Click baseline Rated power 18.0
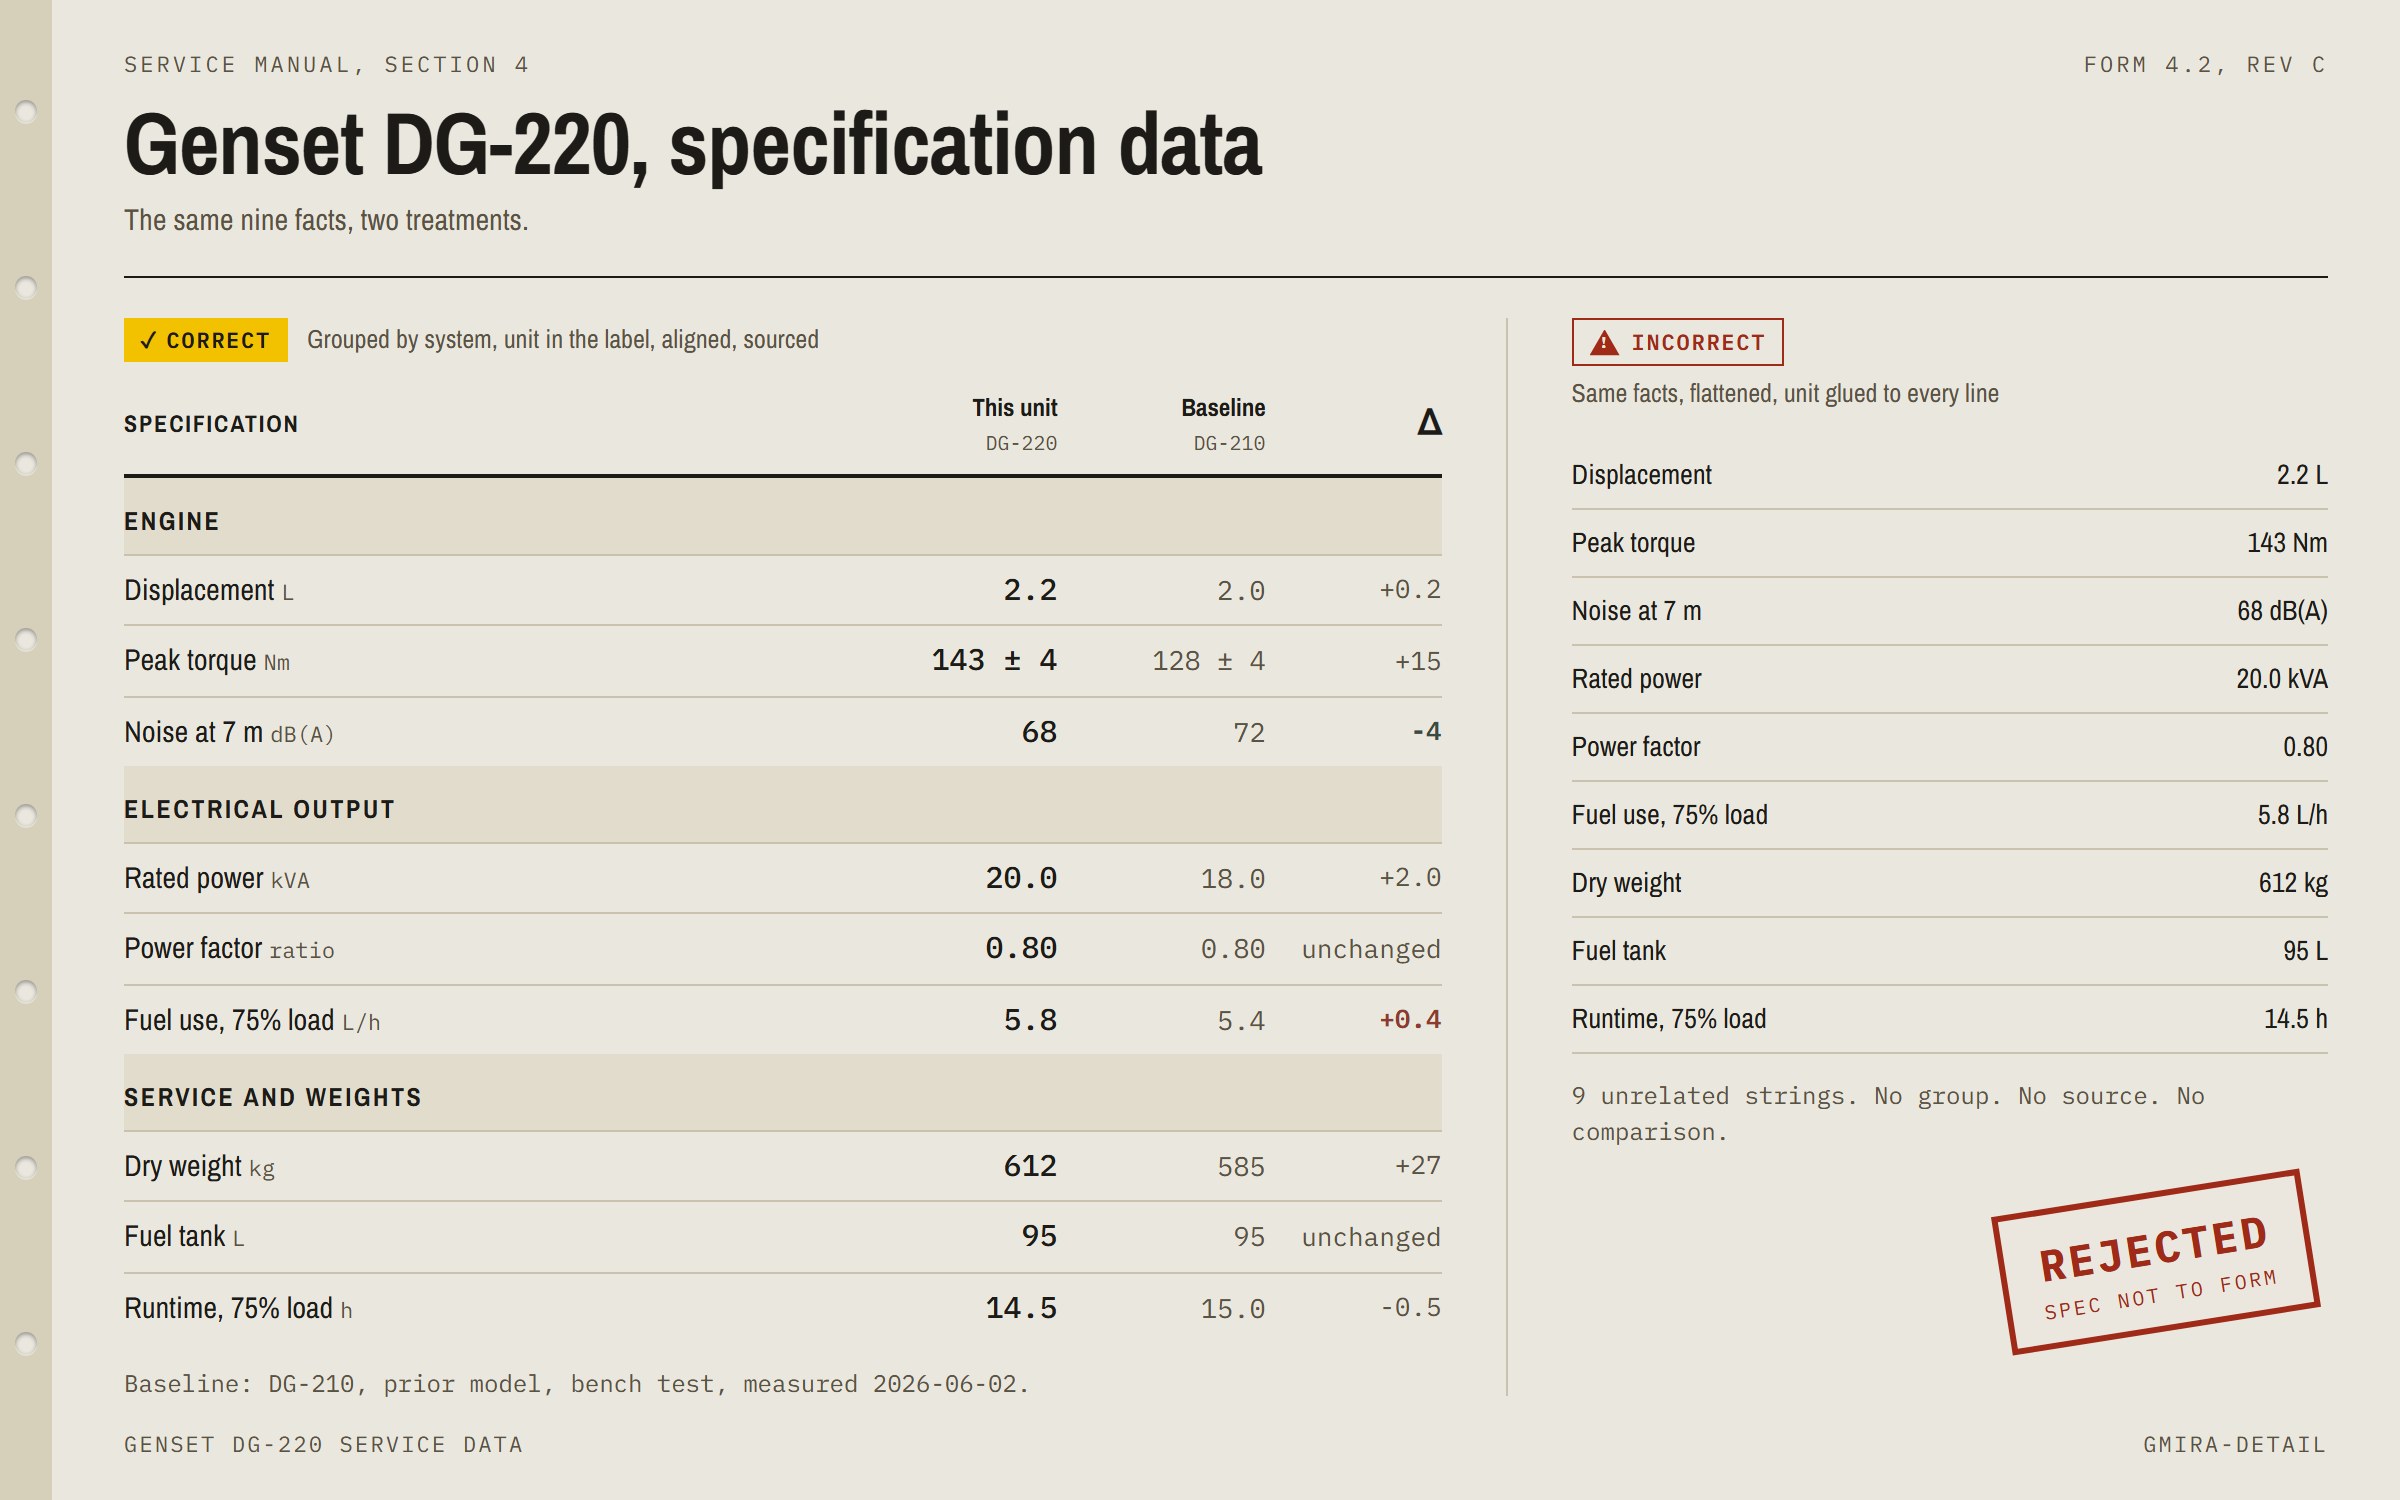 (1233, 879)
